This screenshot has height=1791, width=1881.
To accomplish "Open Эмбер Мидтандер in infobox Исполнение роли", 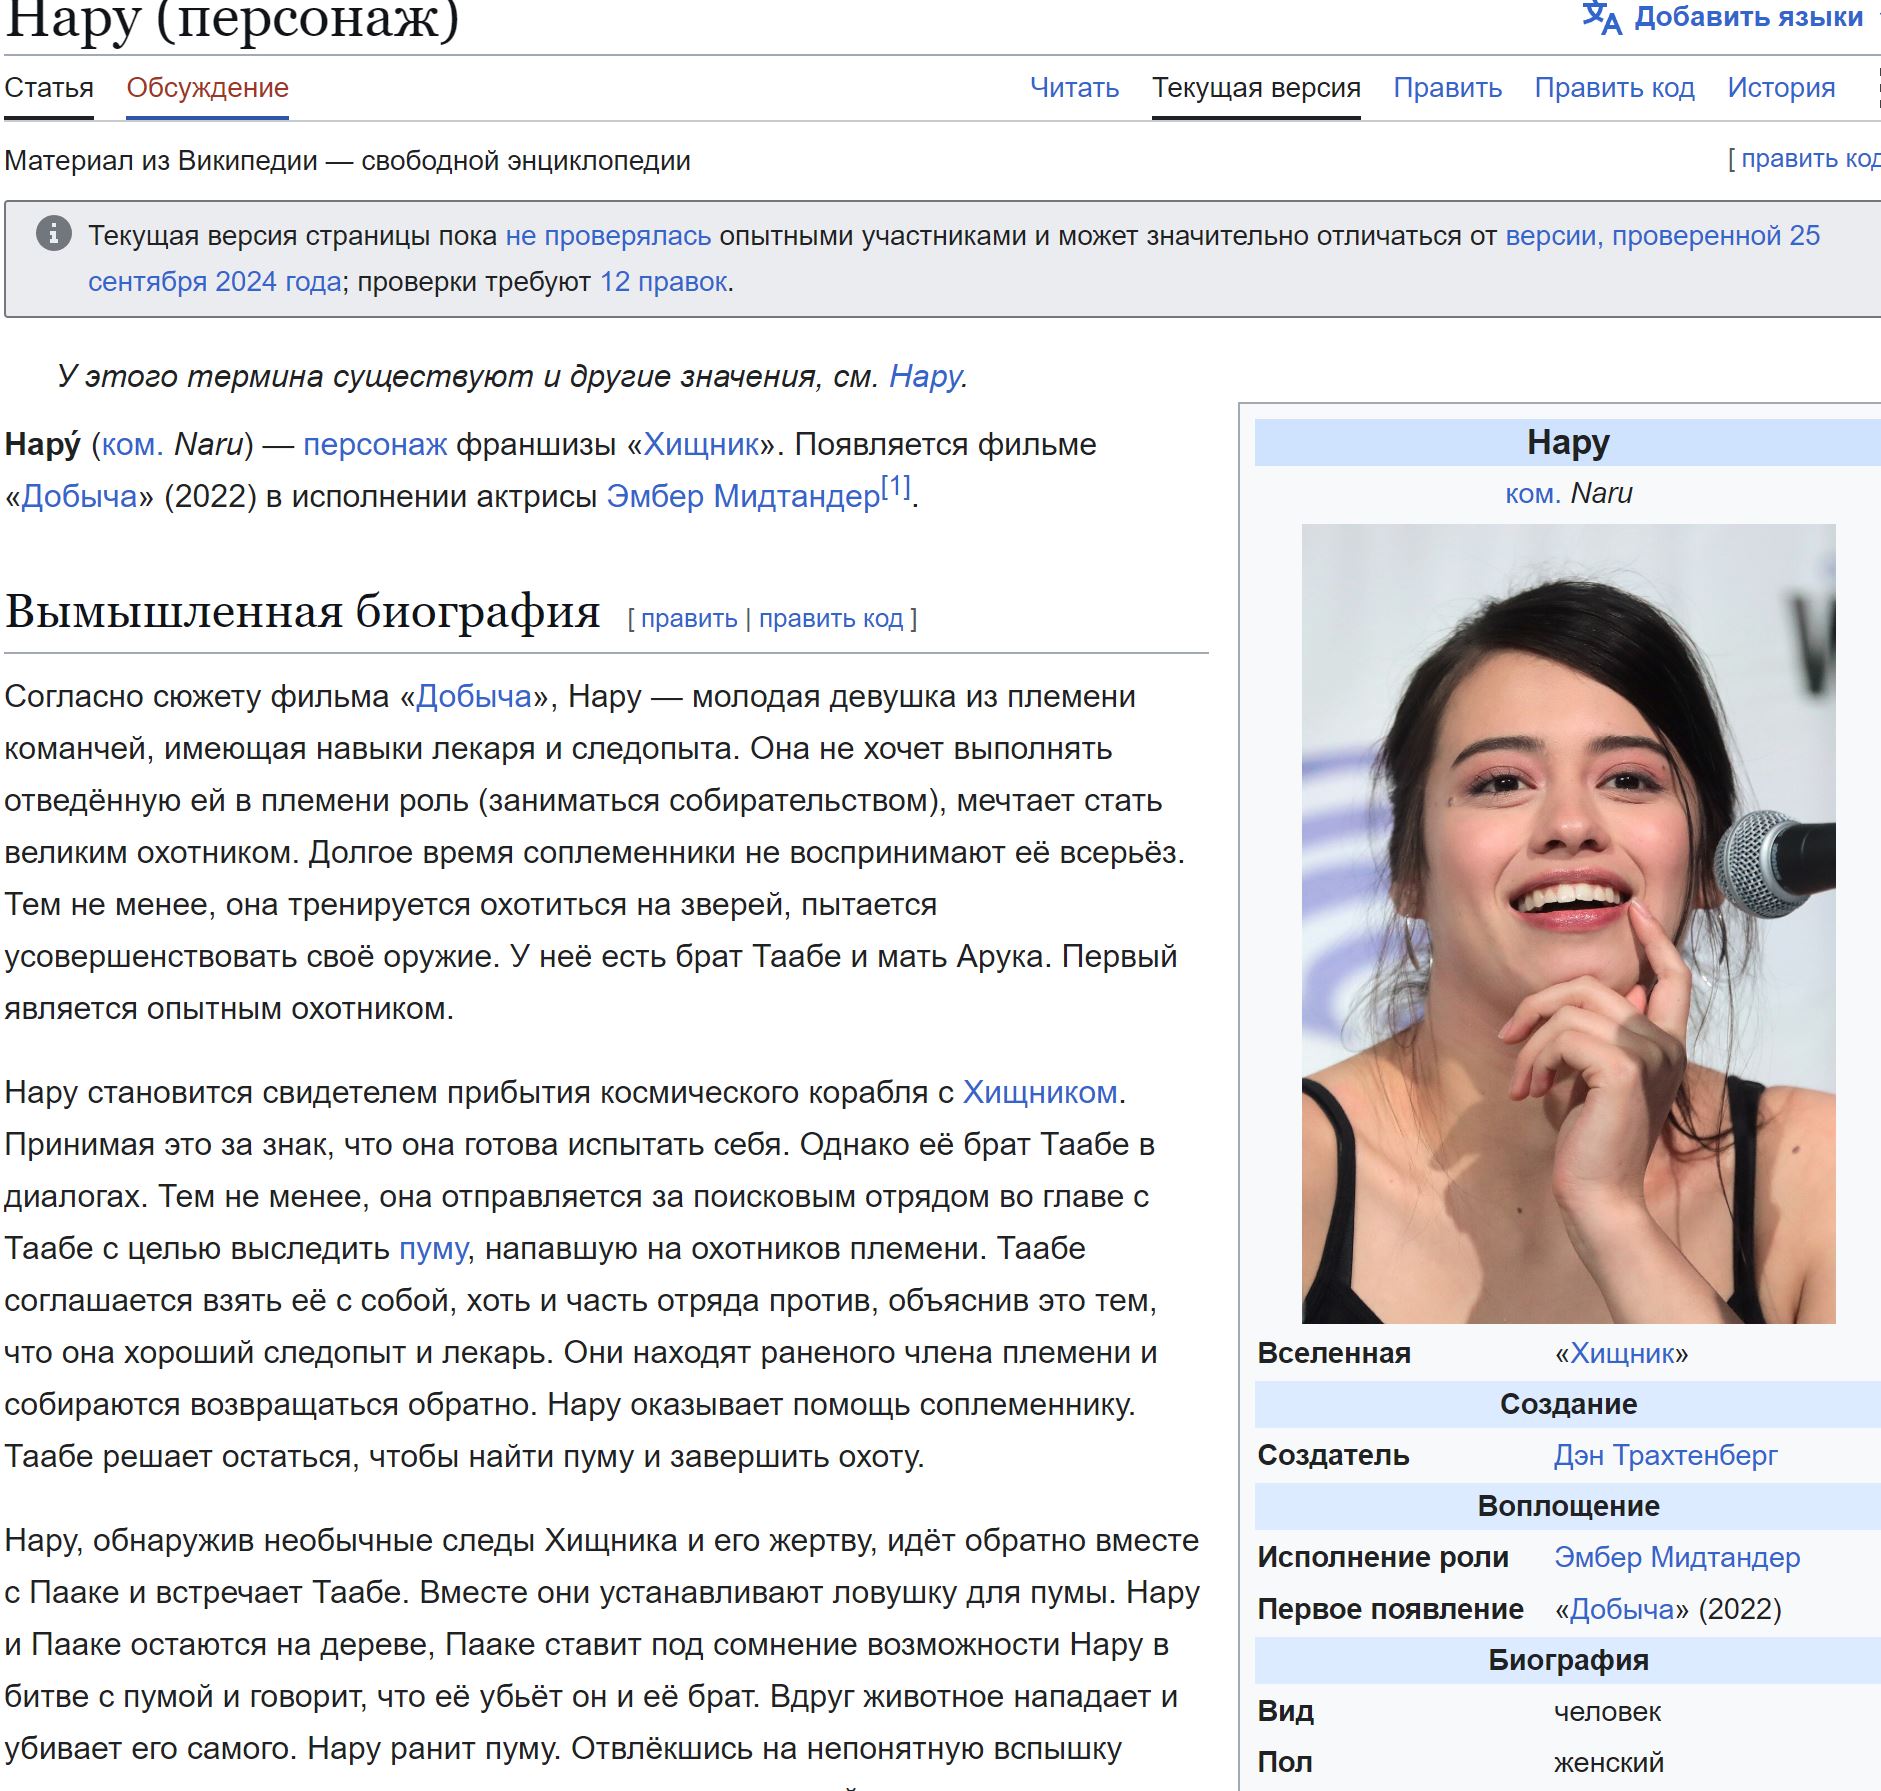I will tap(1677, 1557).
